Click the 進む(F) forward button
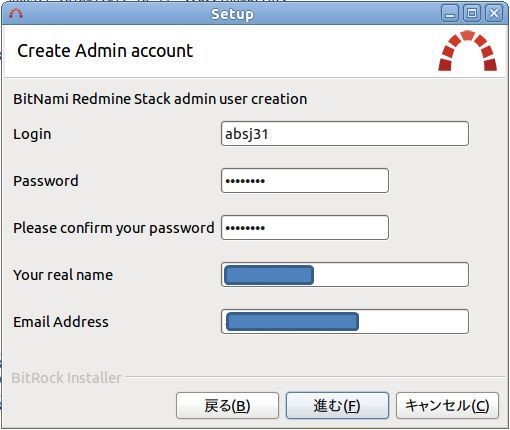Viewport: 510px width, 430px height. [x=337, y=406]
